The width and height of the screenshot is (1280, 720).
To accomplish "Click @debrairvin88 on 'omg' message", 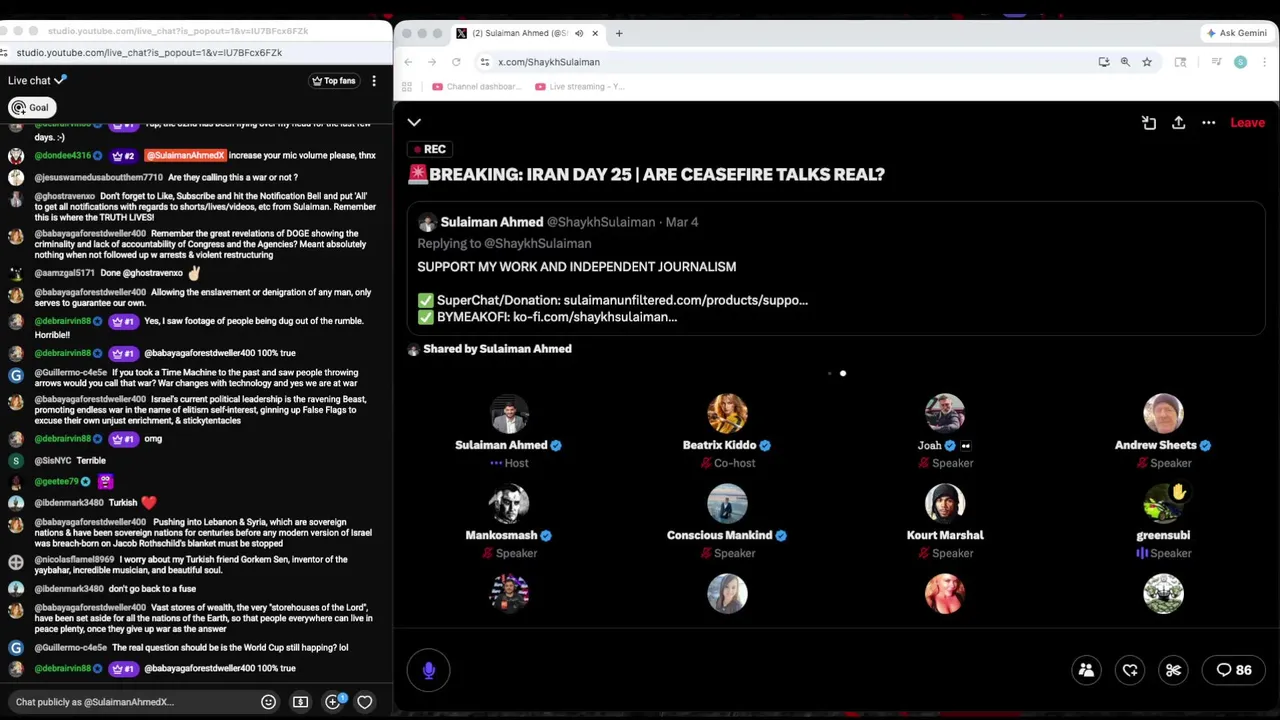I will coord(63,439).
